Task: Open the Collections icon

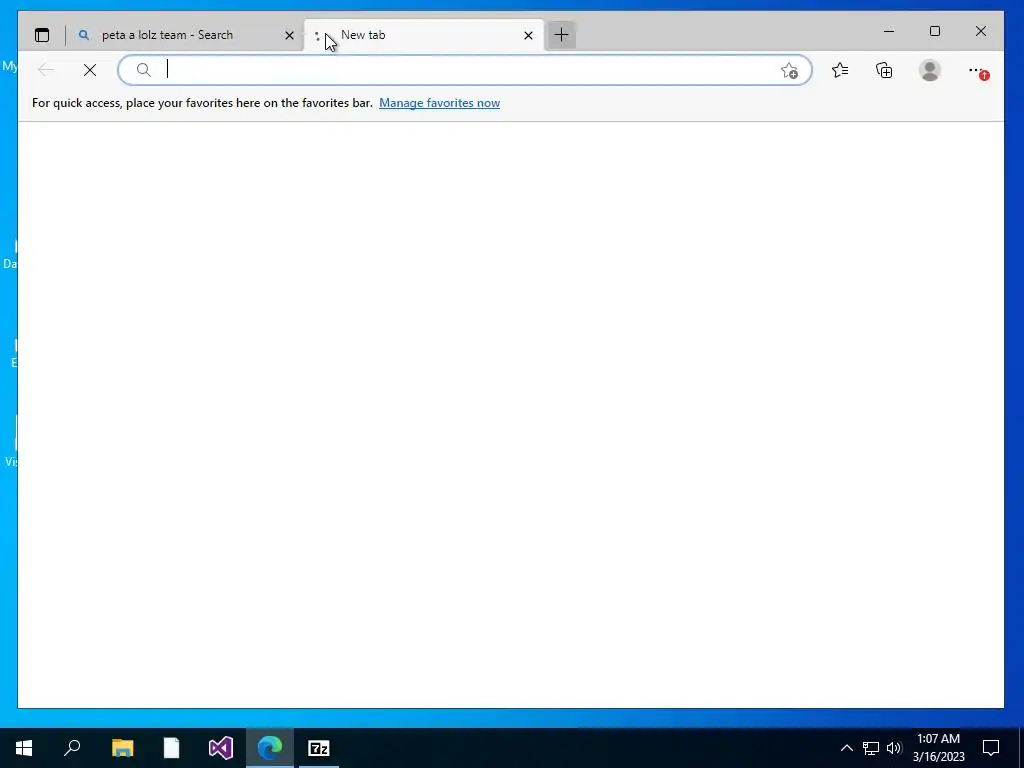Action: click(884, 70)
